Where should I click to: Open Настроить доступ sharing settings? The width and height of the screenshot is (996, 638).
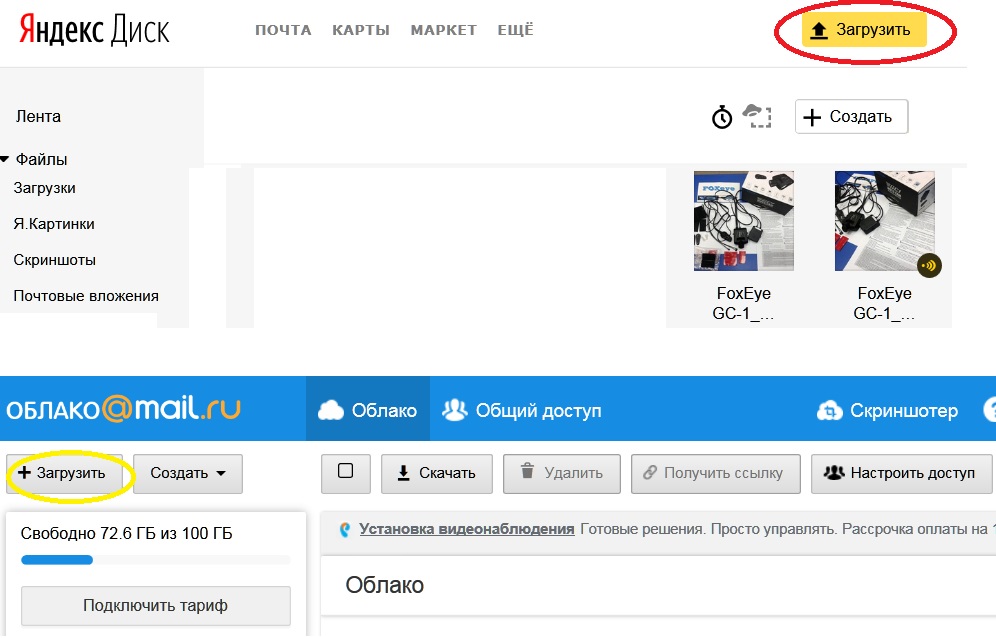click(899, 474)
